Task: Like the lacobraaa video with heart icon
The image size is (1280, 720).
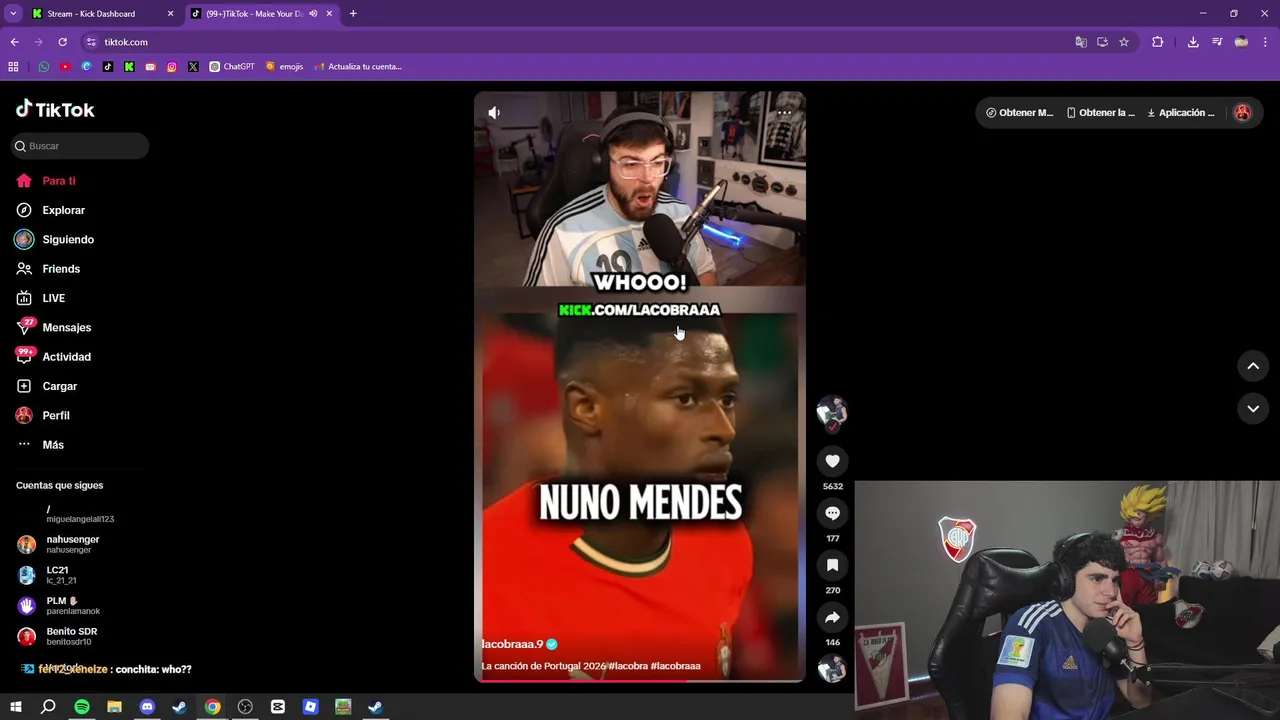Action: point(832,461)
